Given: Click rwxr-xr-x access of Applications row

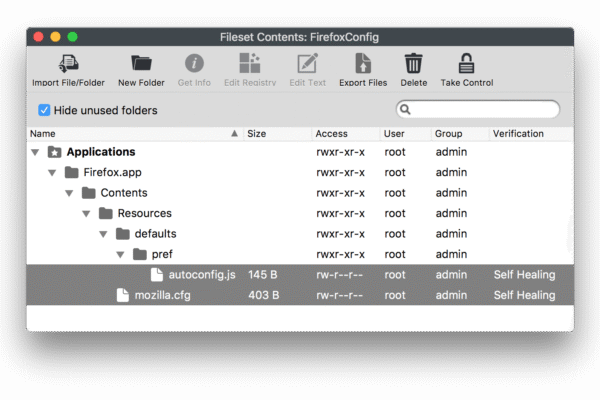Looking at the screenshot, I should (340, 152).
